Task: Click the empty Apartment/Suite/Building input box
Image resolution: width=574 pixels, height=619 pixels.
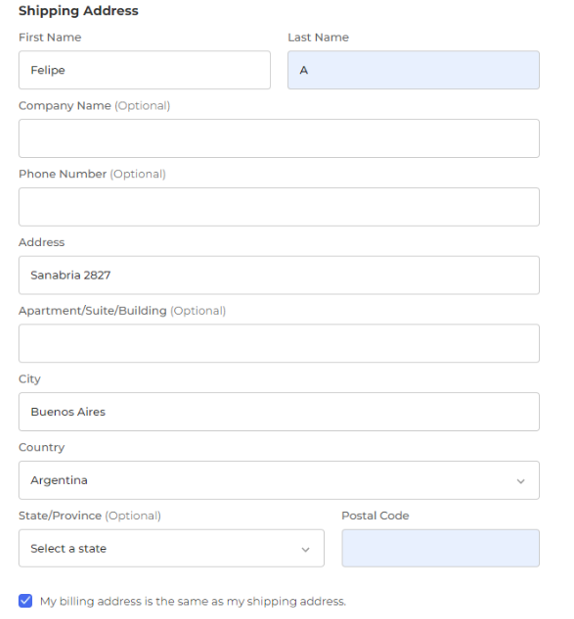Action: tap(279, 343)
